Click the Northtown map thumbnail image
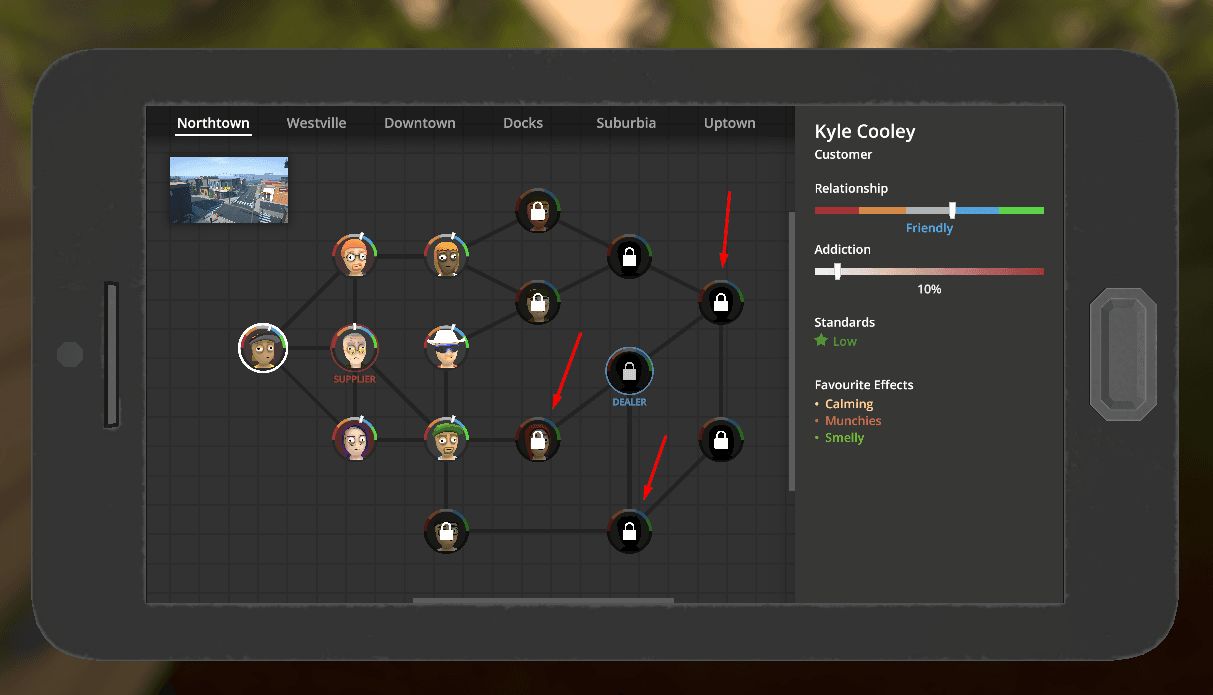The image size is (1213, 695). pyautogui.click(x=229, y=189)
